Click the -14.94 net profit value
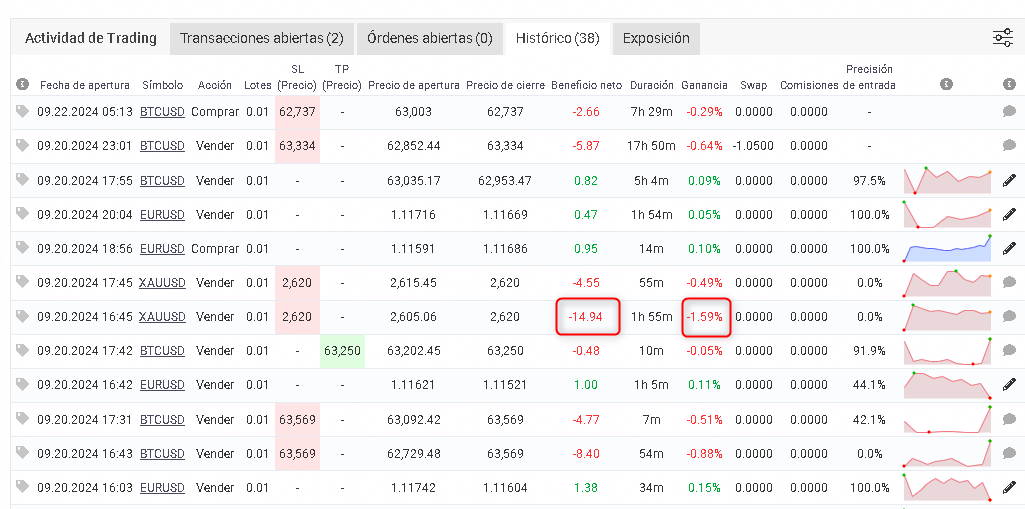Screen dimensions: 1025x509 tap(586, 317)
